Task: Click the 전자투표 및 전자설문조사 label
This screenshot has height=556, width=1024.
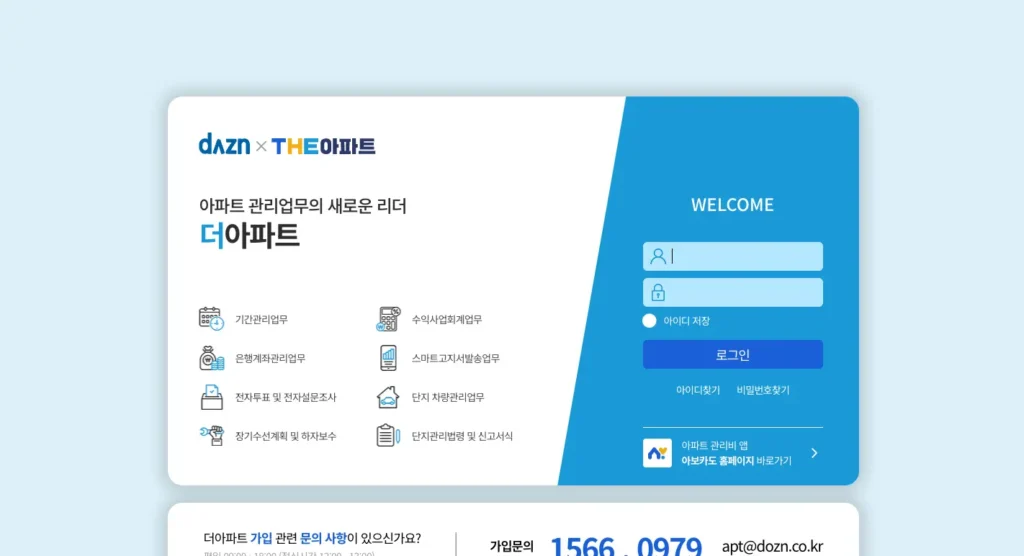Action: click(x=285, y=397)
